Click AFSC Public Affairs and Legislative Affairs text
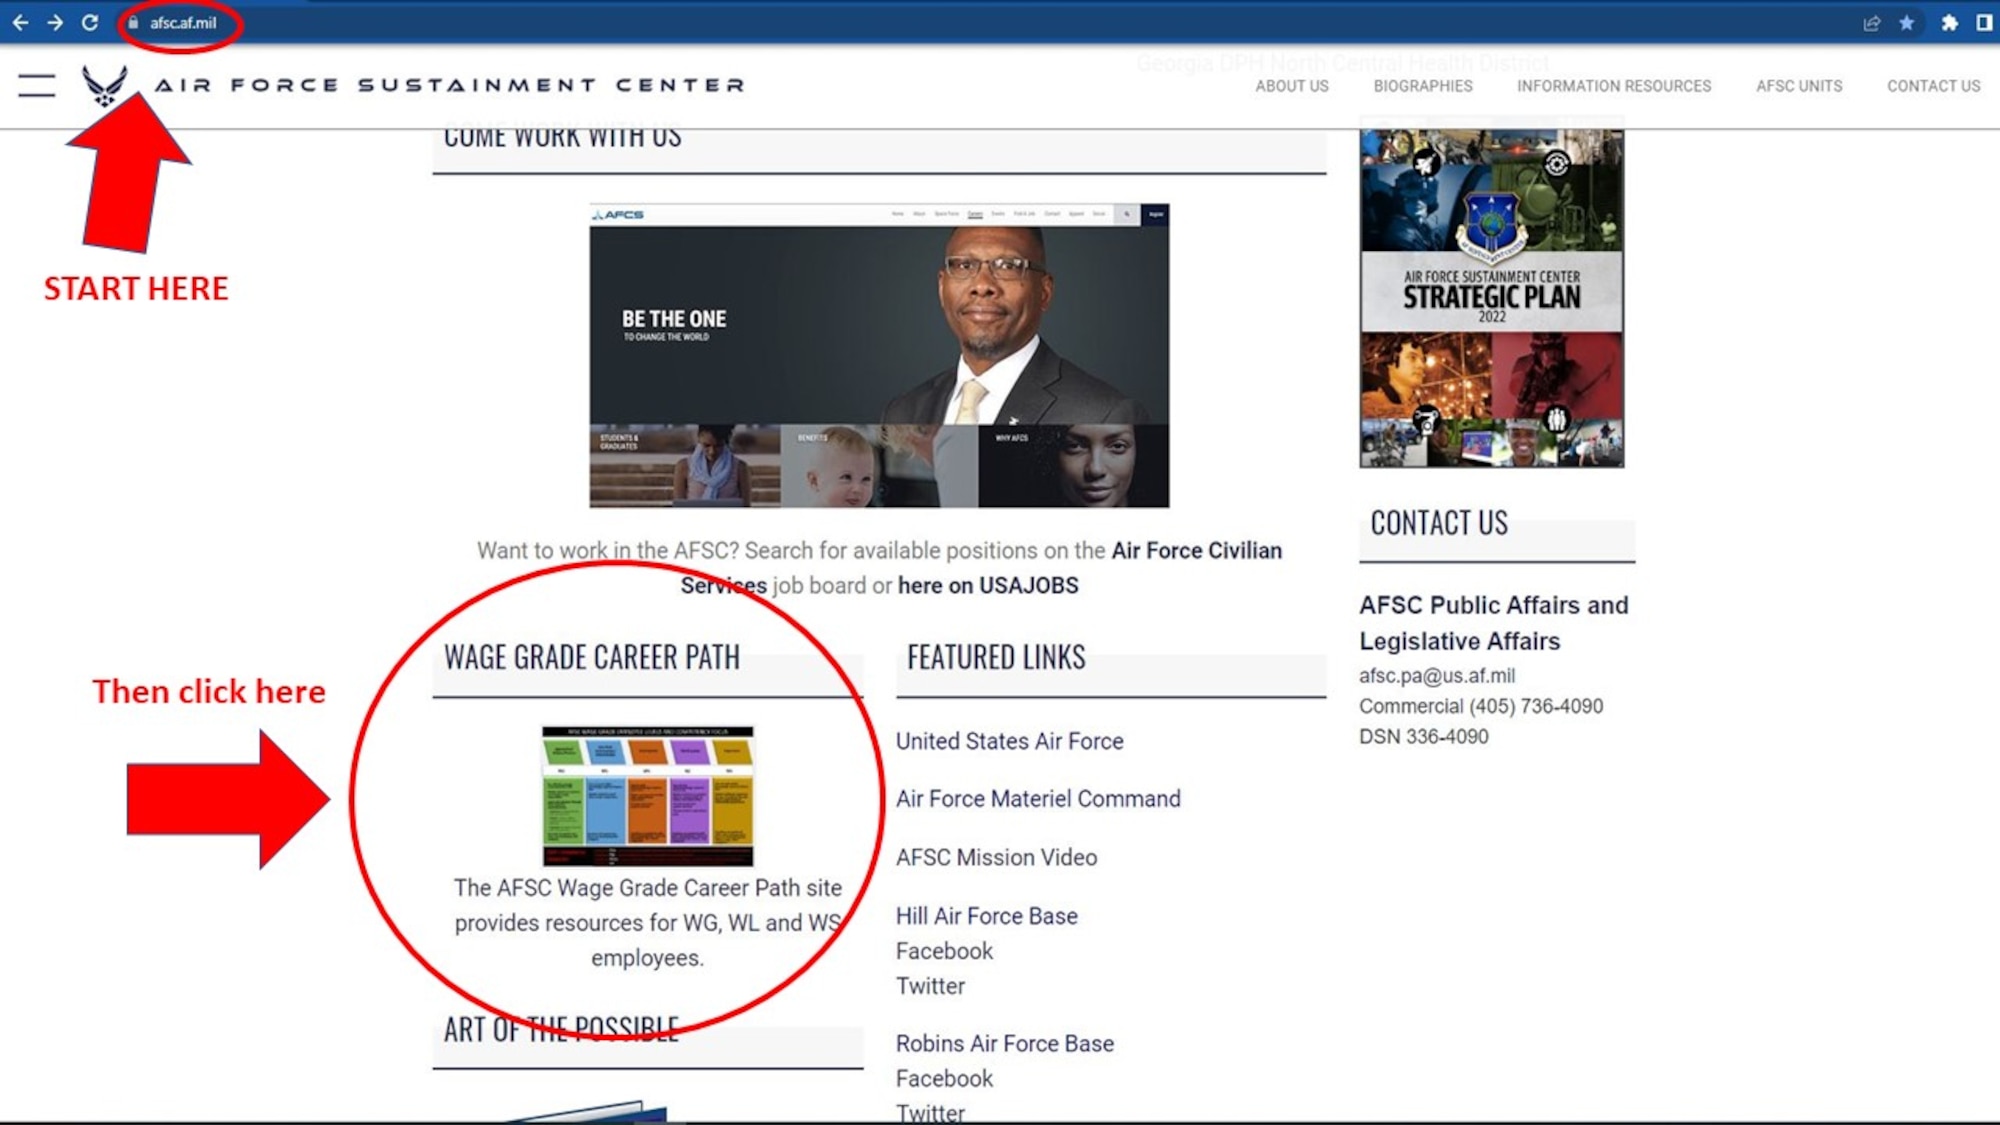Screen dimensions: 2000x1125 tap(1494, 623)
